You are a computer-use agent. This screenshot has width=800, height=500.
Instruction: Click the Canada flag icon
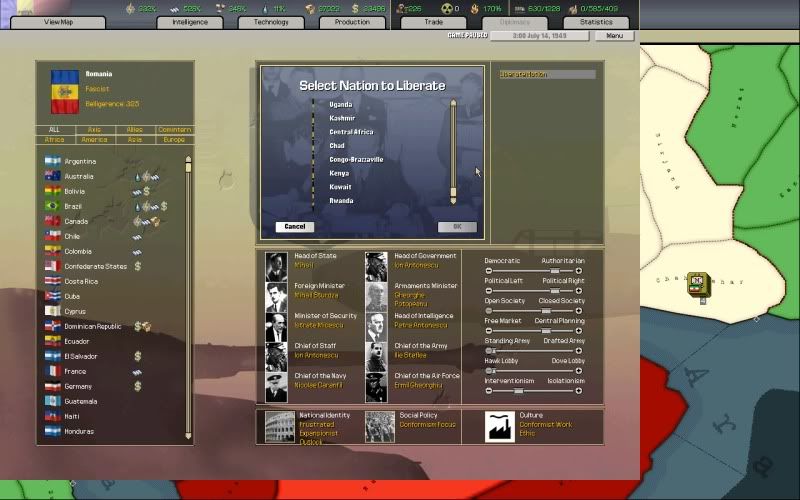53,221
